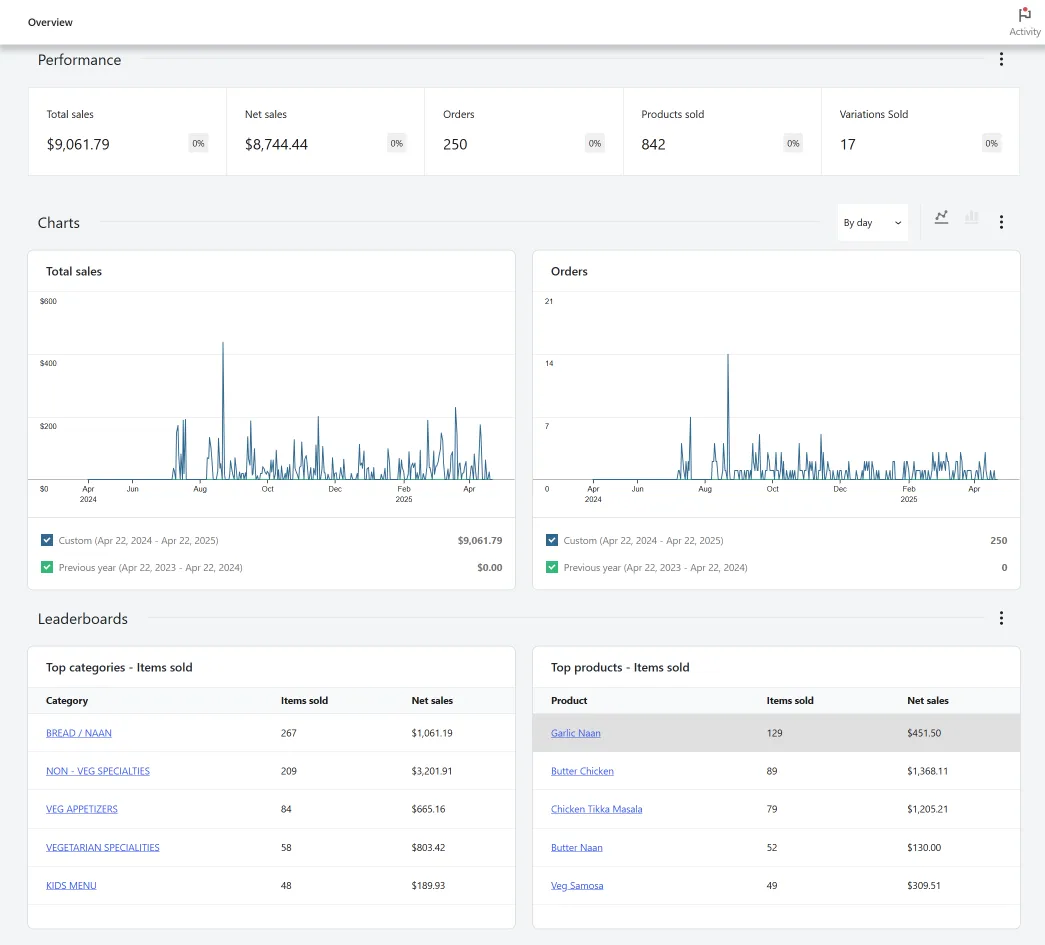The height and width of the screenshot is (945, 1045).
Task: Uncheck Custom period in Total sales chart
Action: tap(47, 540)
